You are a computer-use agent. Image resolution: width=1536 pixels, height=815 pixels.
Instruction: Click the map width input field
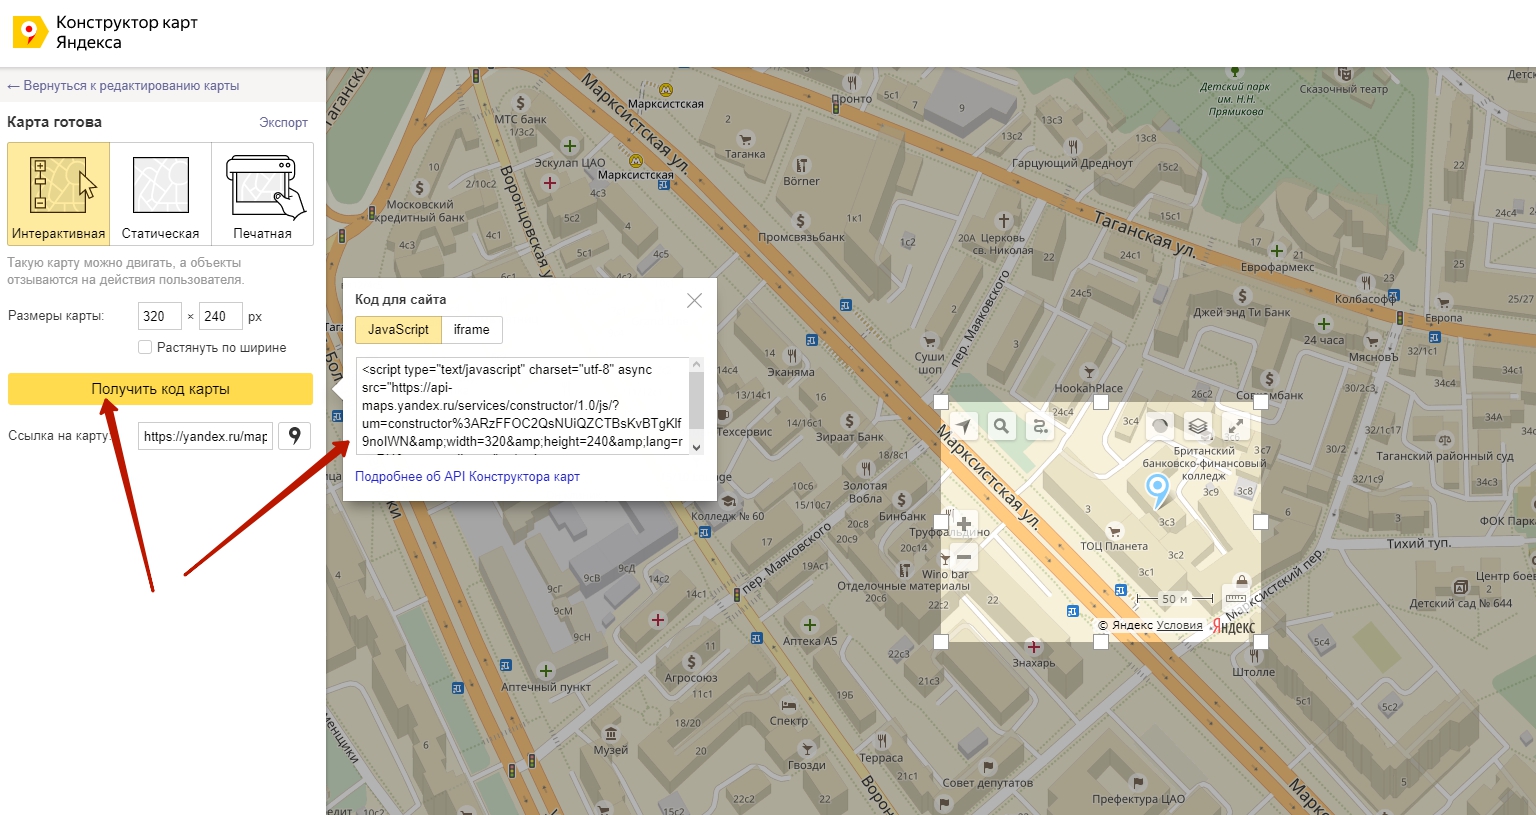tap(159, 316)
